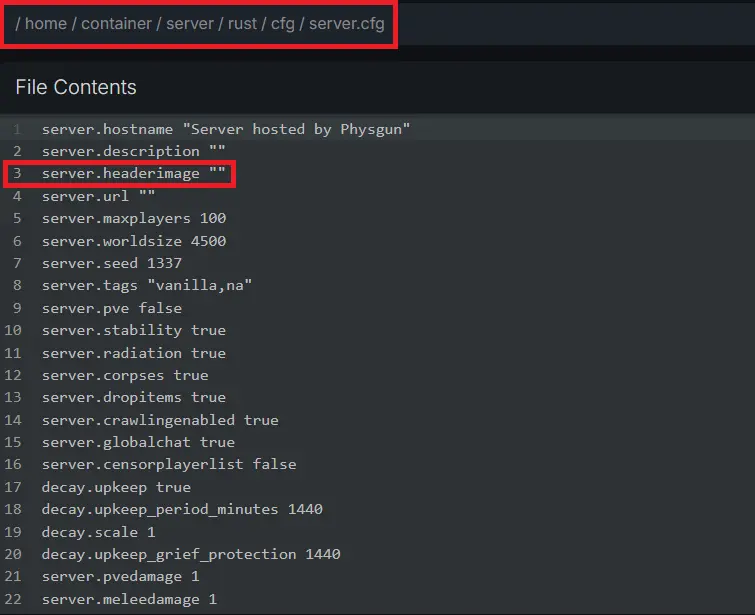The width and height of the screenshot is (755, 615).
Task: Navigate to the container breadcrumb folder
Action: click(x=119, y=23)
